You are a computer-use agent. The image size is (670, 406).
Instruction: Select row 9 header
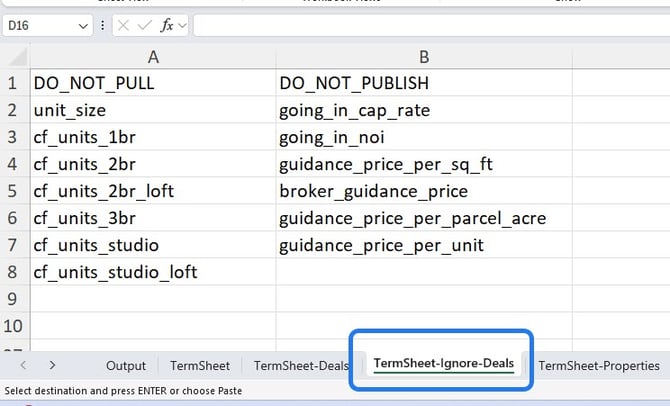click(13, 298)
